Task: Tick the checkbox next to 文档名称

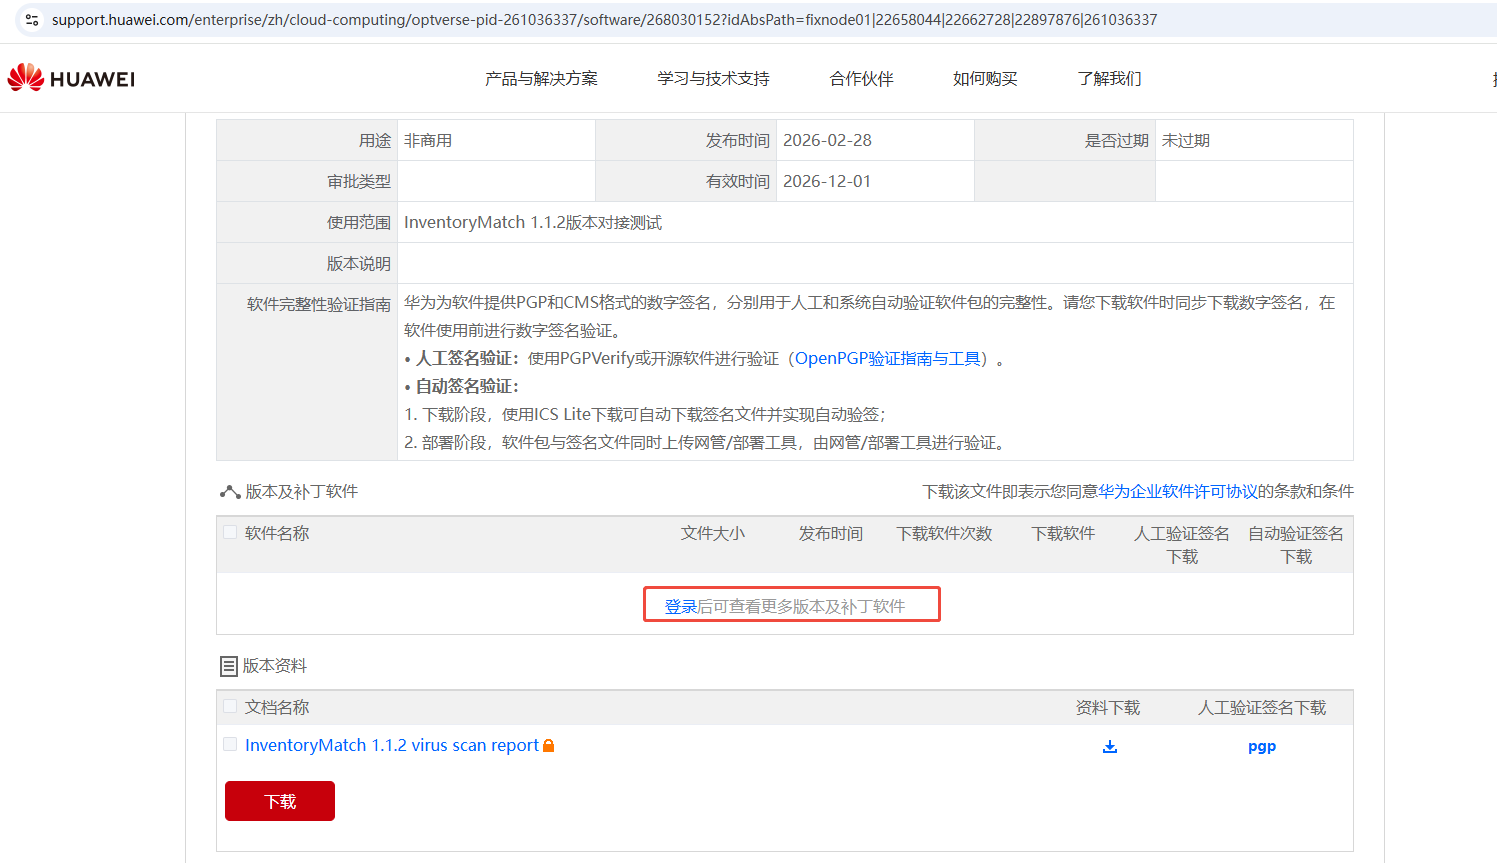Action: click(230, 707)
